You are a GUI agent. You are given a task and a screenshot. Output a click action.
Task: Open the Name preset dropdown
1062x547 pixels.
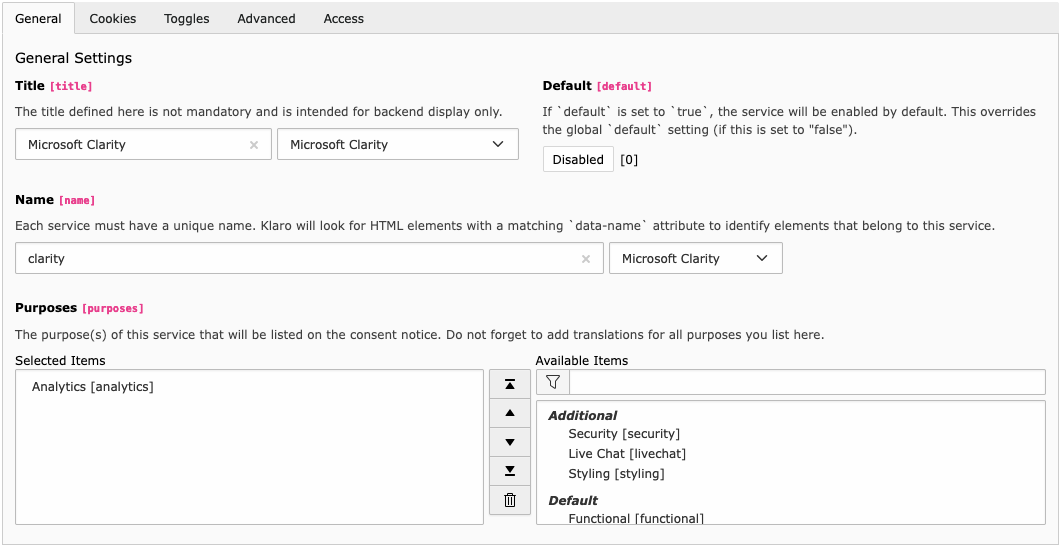(695, 259)
